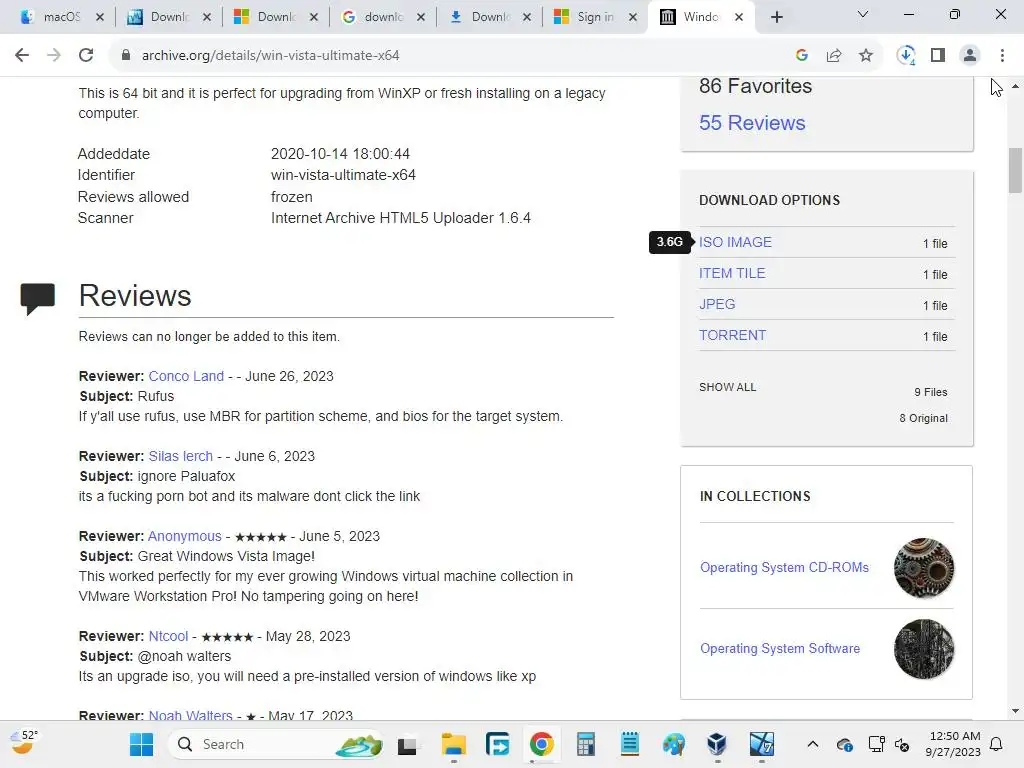
Task: Share this page icon
Action: pyautogui.click(x=834, y=56)
